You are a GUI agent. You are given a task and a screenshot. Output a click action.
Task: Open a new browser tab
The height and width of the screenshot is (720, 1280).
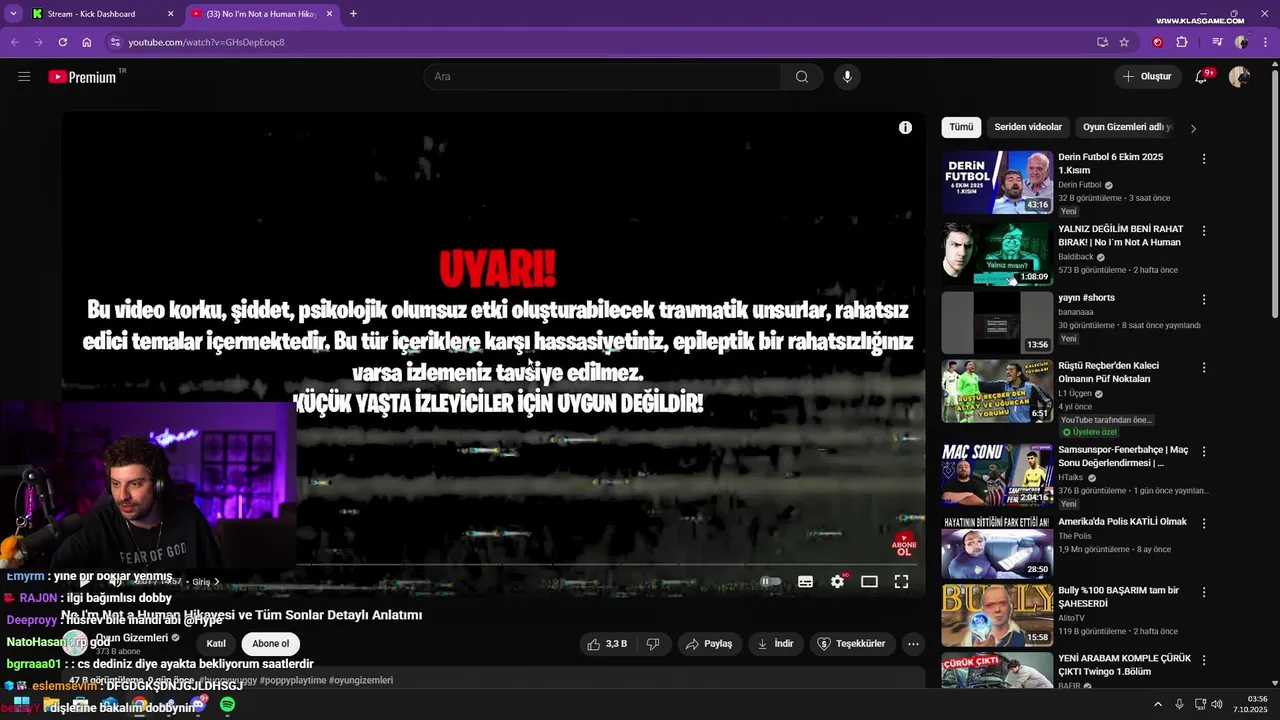coord(353,14)
